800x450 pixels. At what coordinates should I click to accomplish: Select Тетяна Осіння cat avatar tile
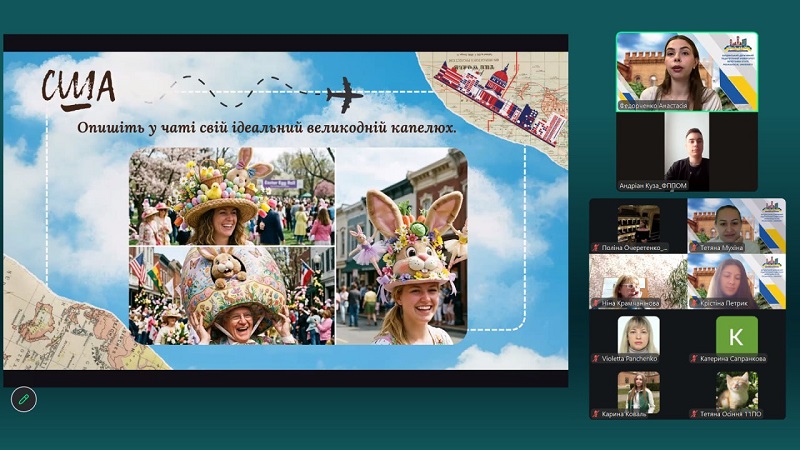point(736,390)
